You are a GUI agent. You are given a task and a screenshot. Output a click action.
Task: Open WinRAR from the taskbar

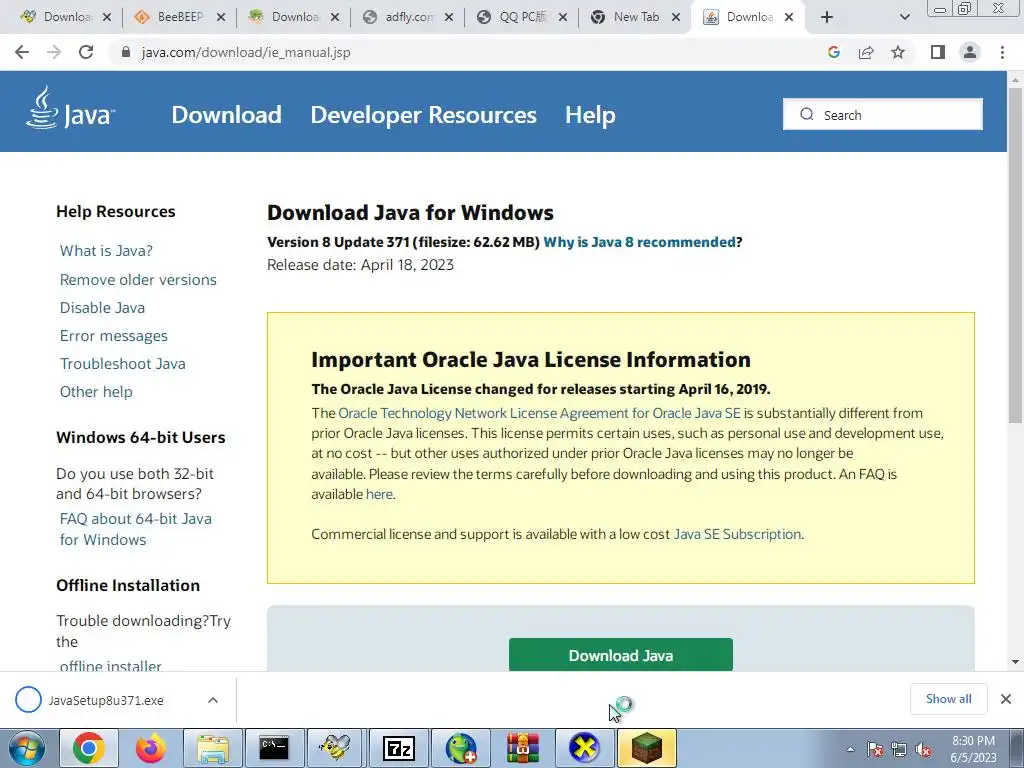coord(522,748)
